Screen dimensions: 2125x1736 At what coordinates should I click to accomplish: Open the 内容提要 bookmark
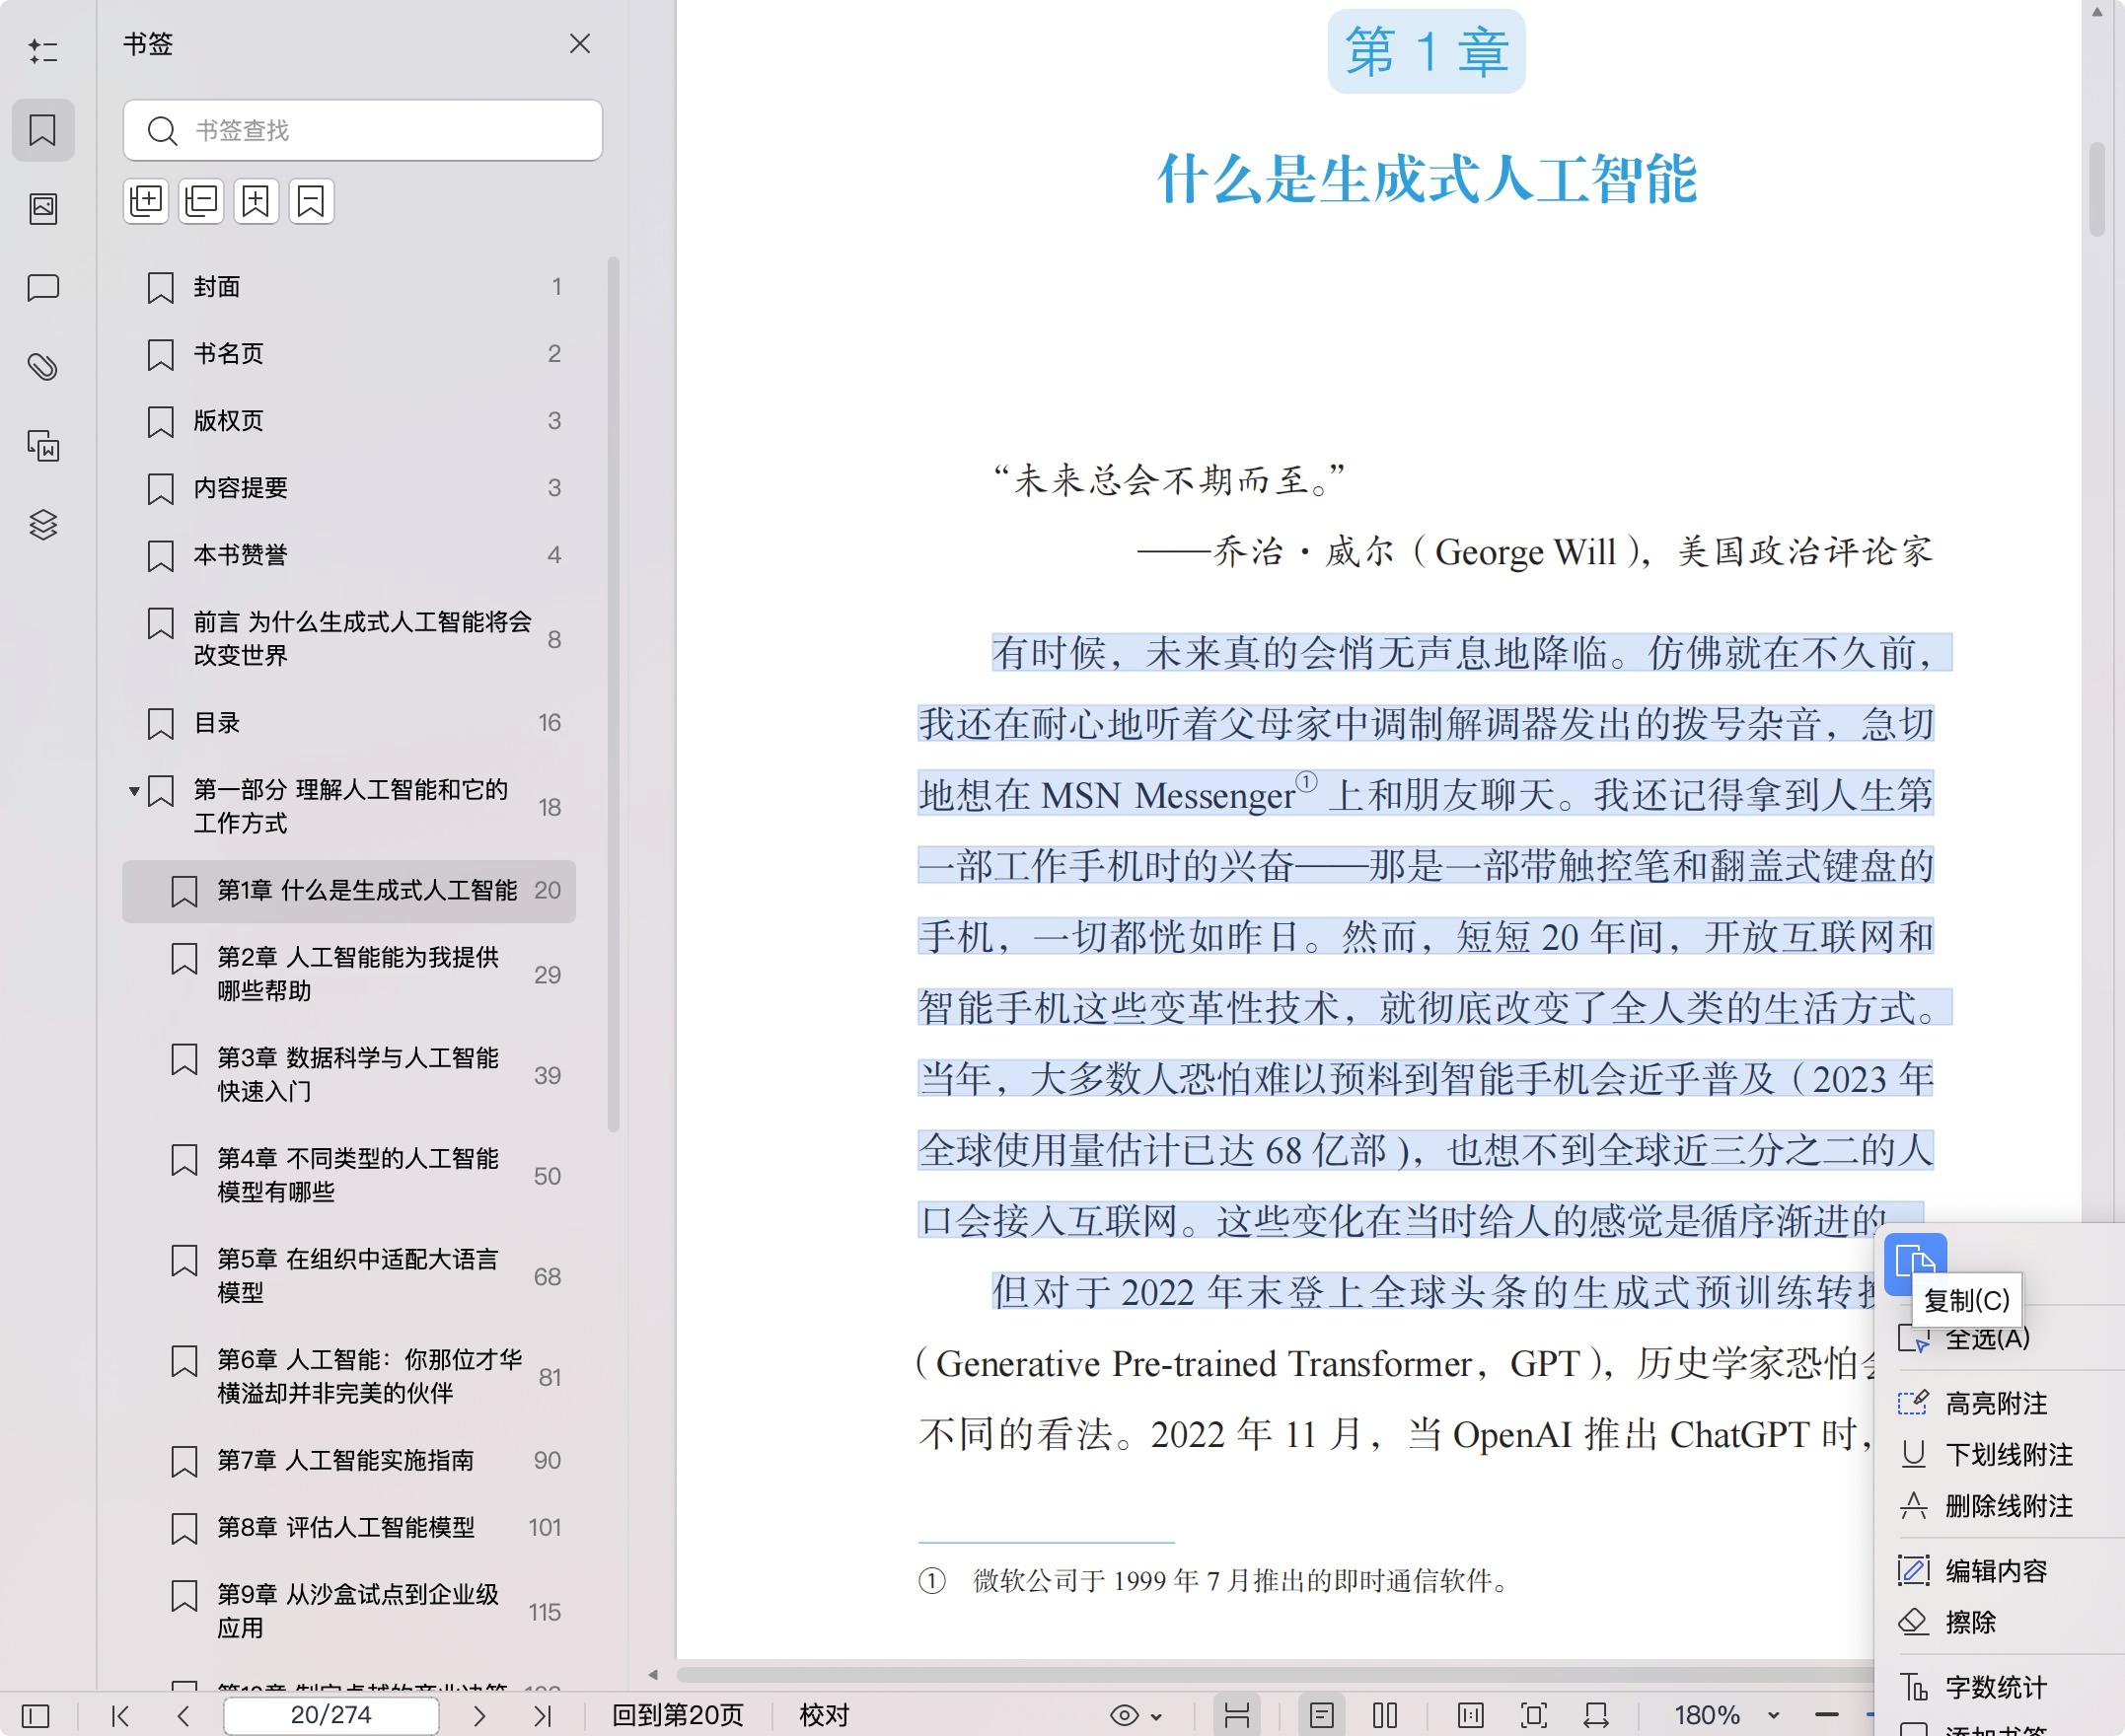pyautogui.click(x=349, y=488)
